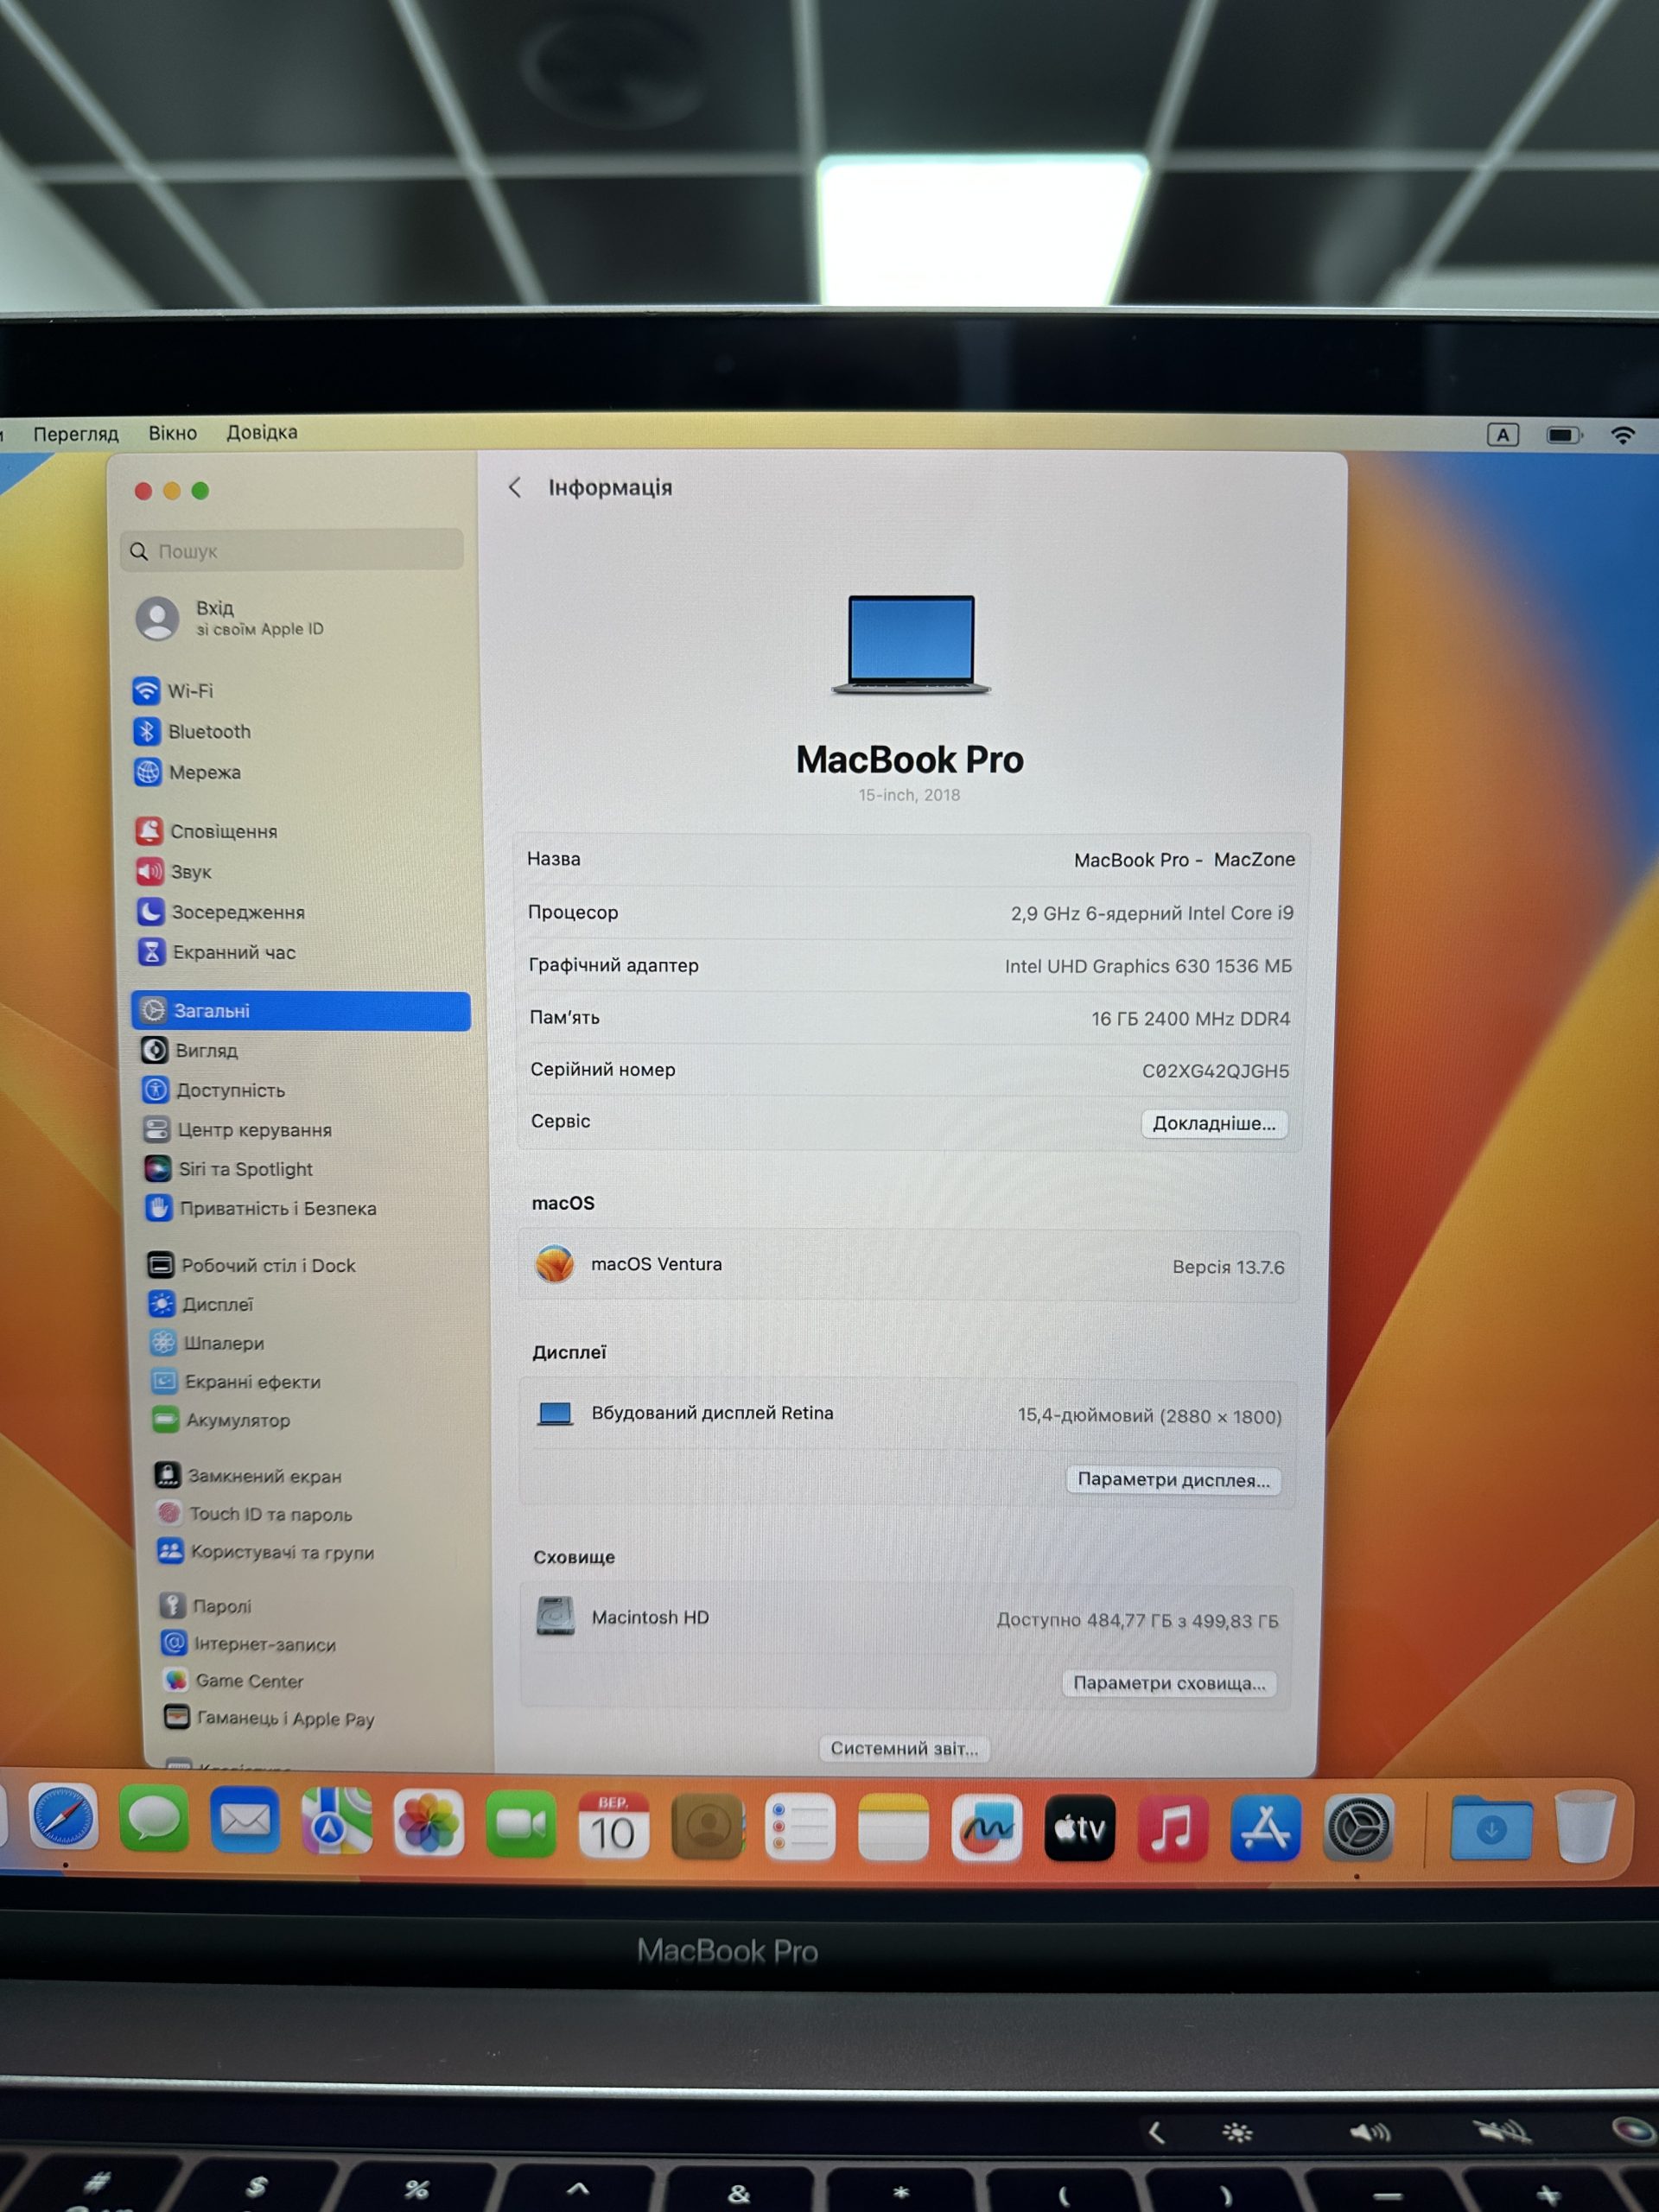Open Вигляд appearance settings

click(190, 1050)
